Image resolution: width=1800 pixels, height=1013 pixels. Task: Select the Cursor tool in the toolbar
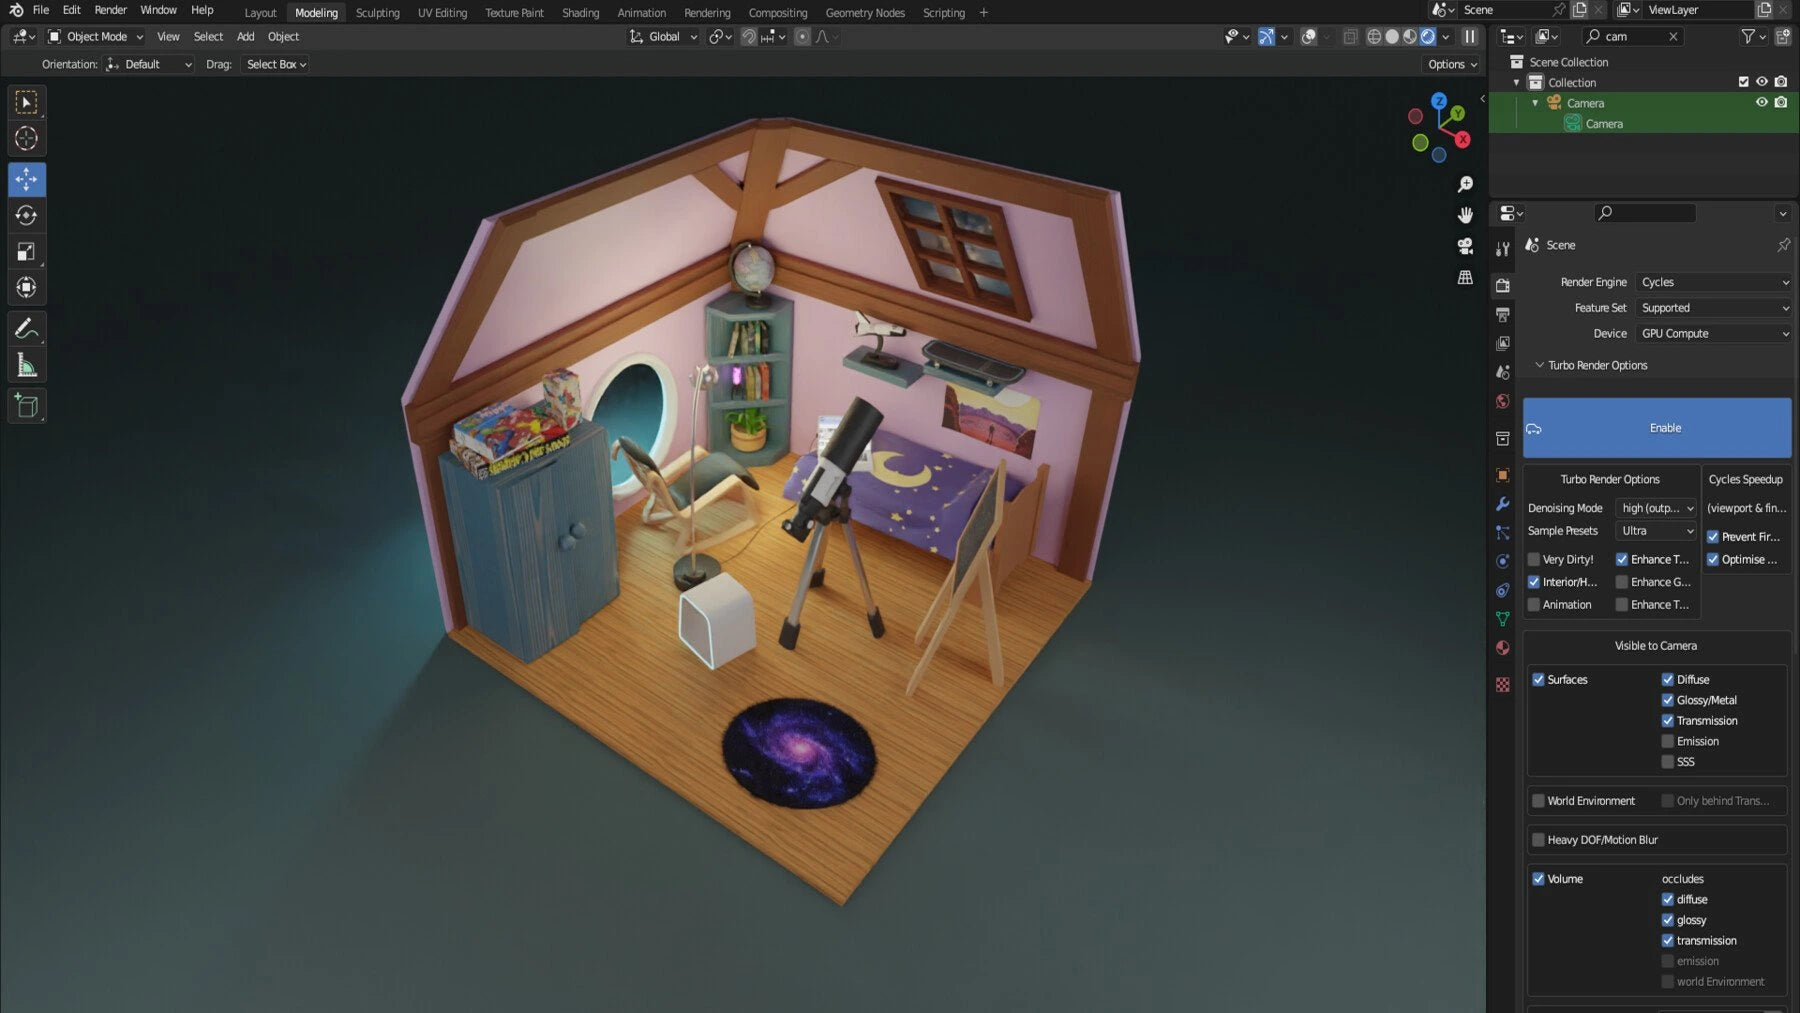click(27, 139)
